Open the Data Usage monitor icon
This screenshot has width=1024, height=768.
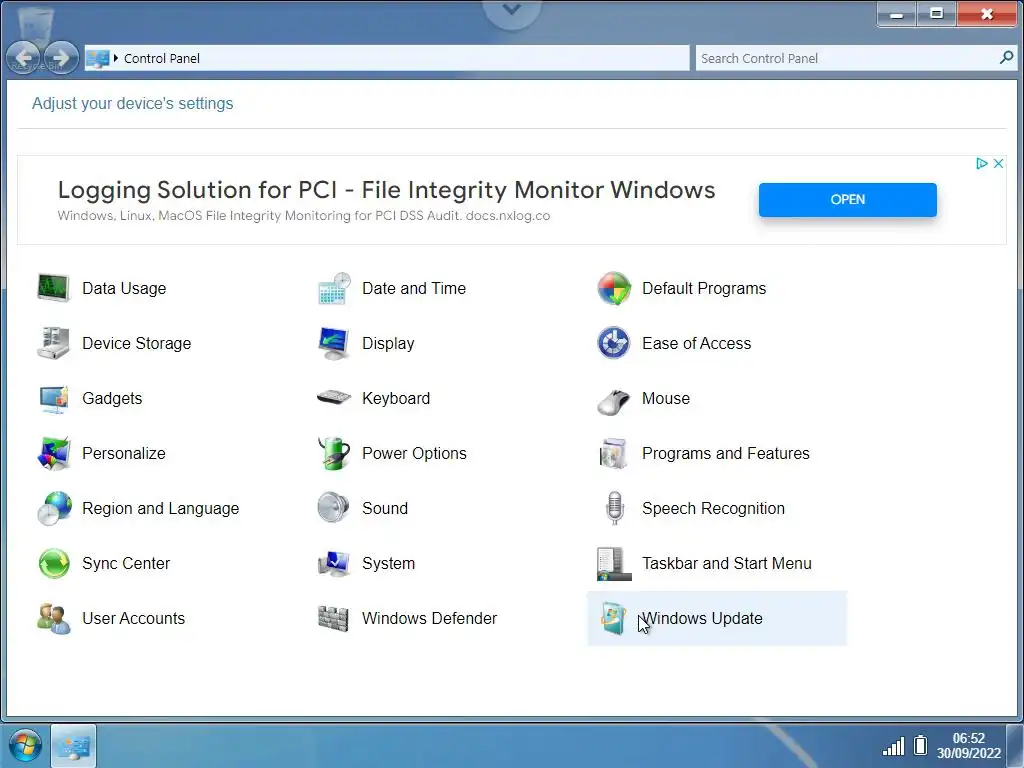coord(54,288)
